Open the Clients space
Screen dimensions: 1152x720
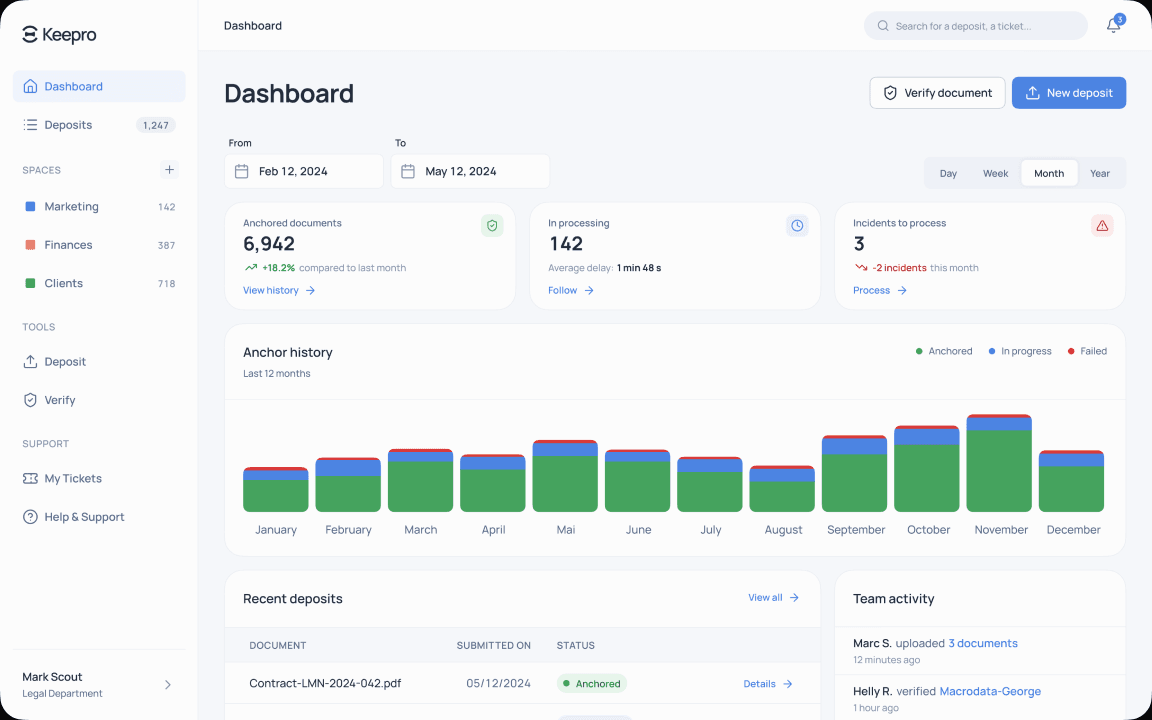(x=99, y=283)
